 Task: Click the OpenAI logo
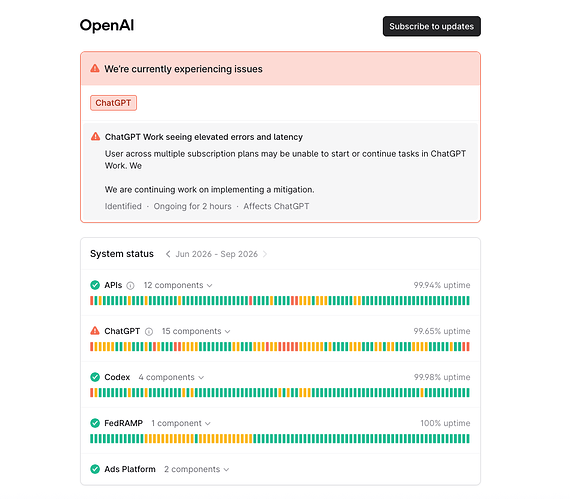click(x=107, y=25)
